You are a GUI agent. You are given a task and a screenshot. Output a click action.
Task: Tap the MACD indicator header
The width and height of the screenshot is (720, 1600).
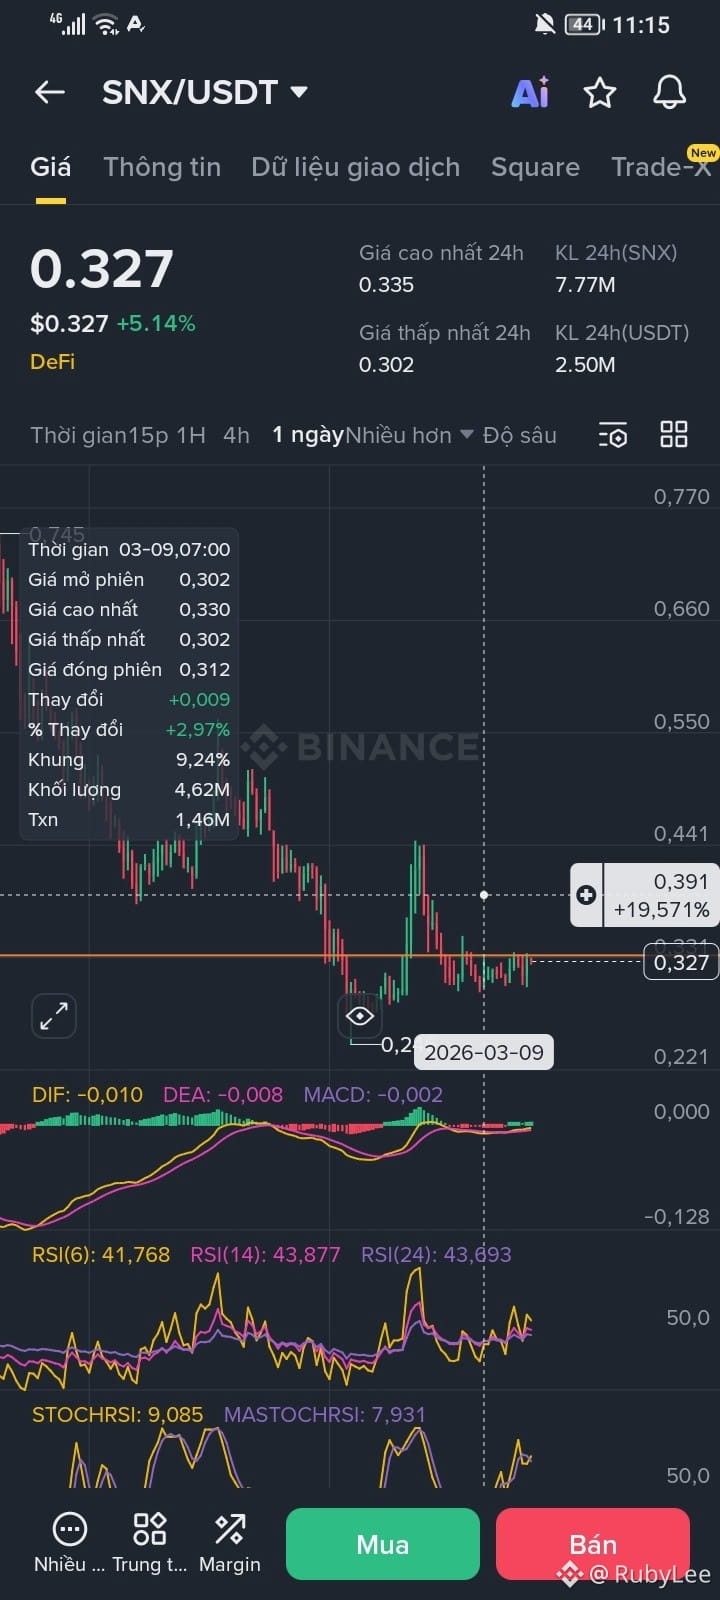[x=373, y=1095]
